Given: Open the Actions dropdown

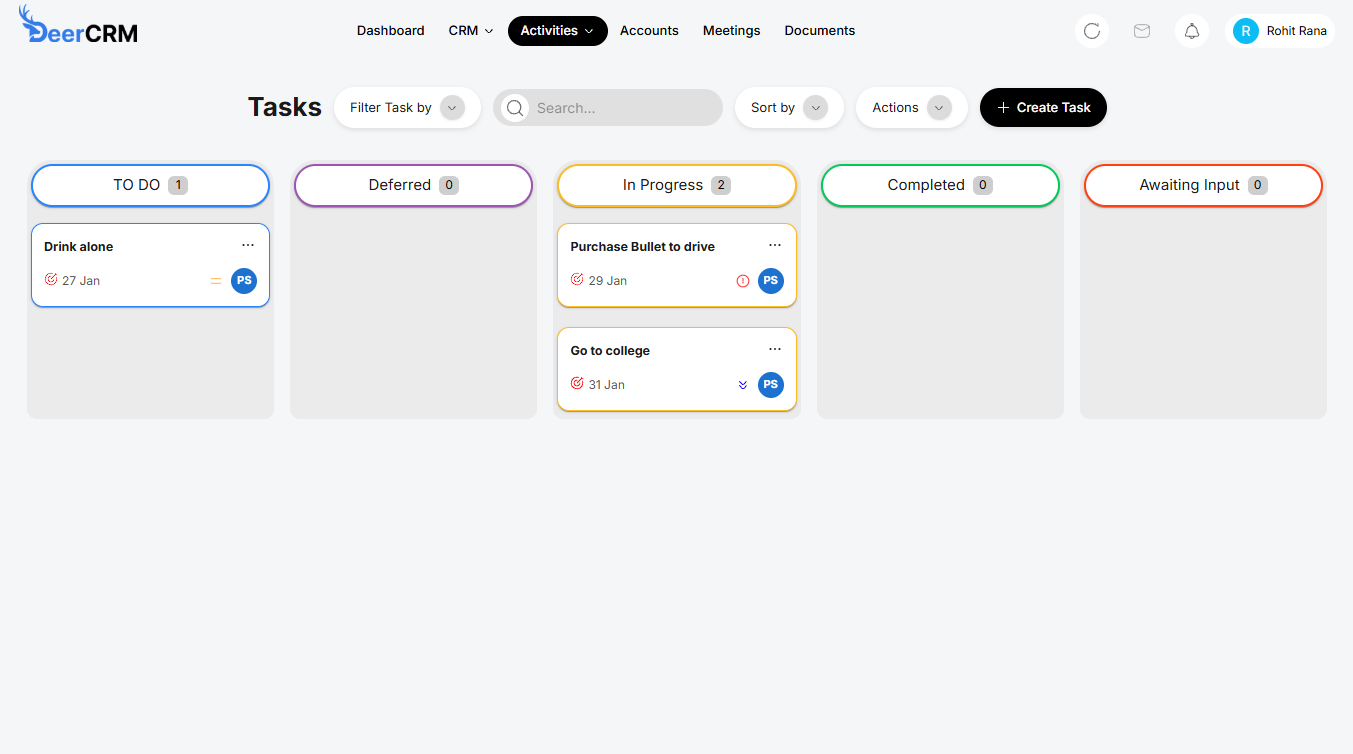Looking at the screenshot, I should click(x=911, y=107).
